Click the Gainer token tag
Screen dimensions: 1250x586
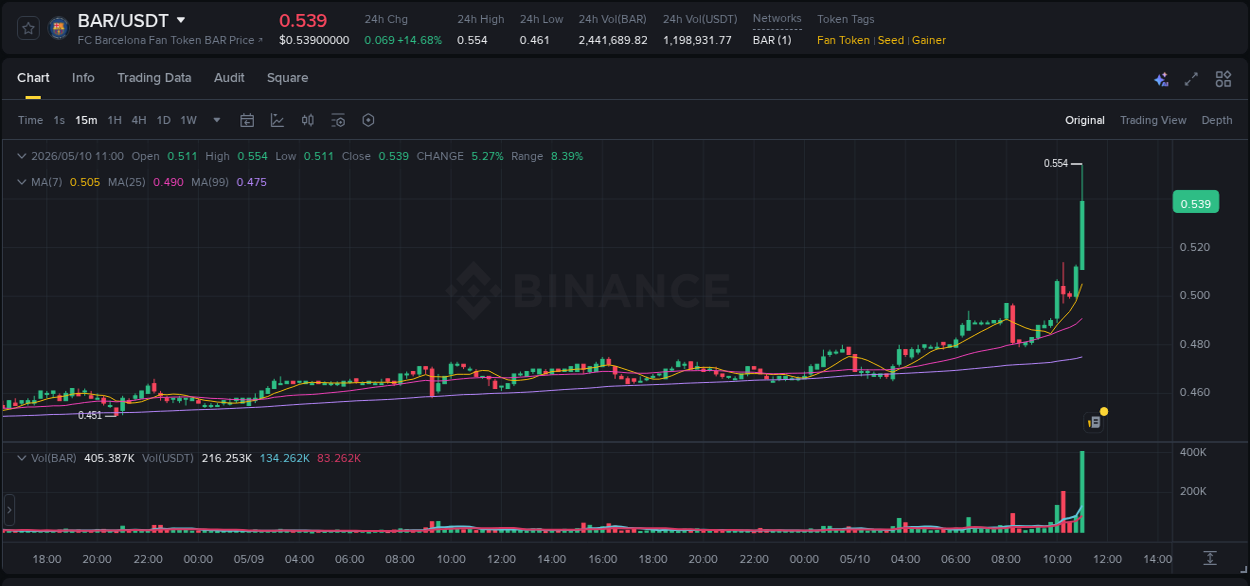point(929,40)
